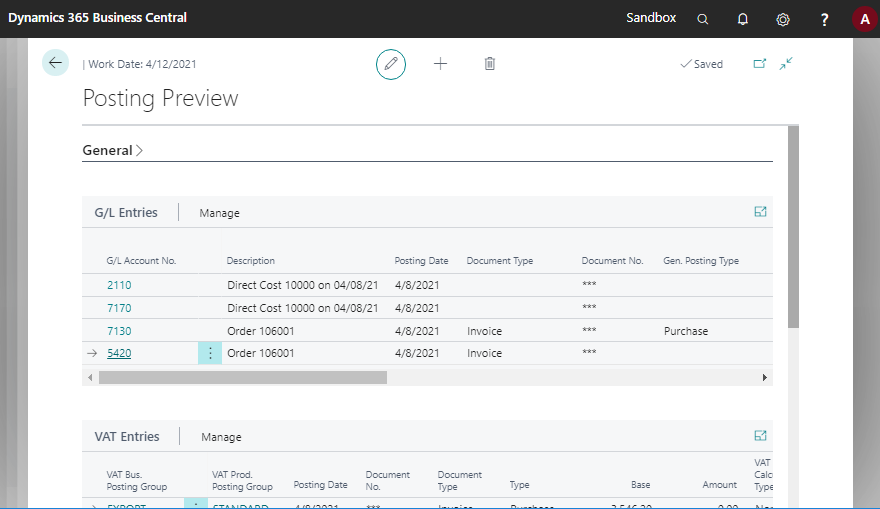Open the notifications bell
Viewport: 880px width, 509px height.
tap(743, 19)
